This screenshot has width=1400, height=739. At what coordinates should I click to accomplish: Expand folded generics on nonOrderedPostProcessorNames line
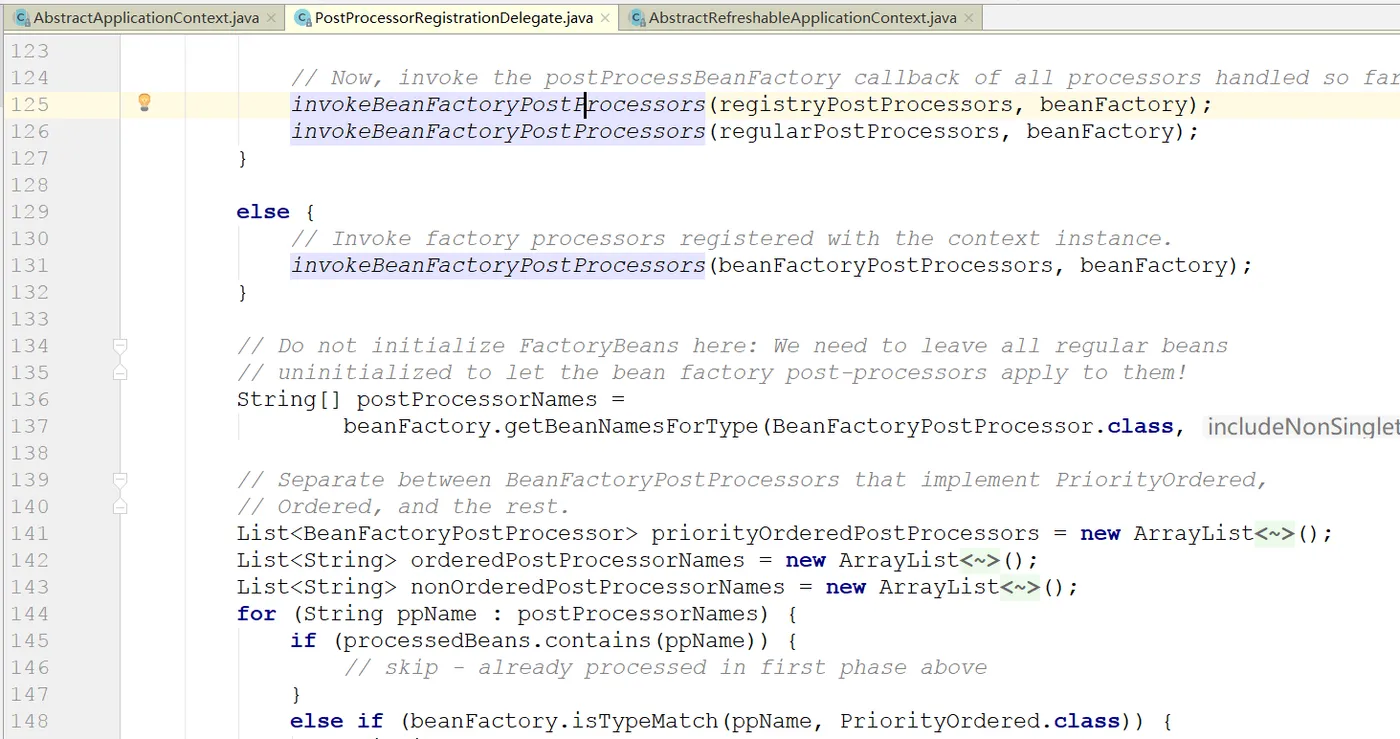point(1020,587)
